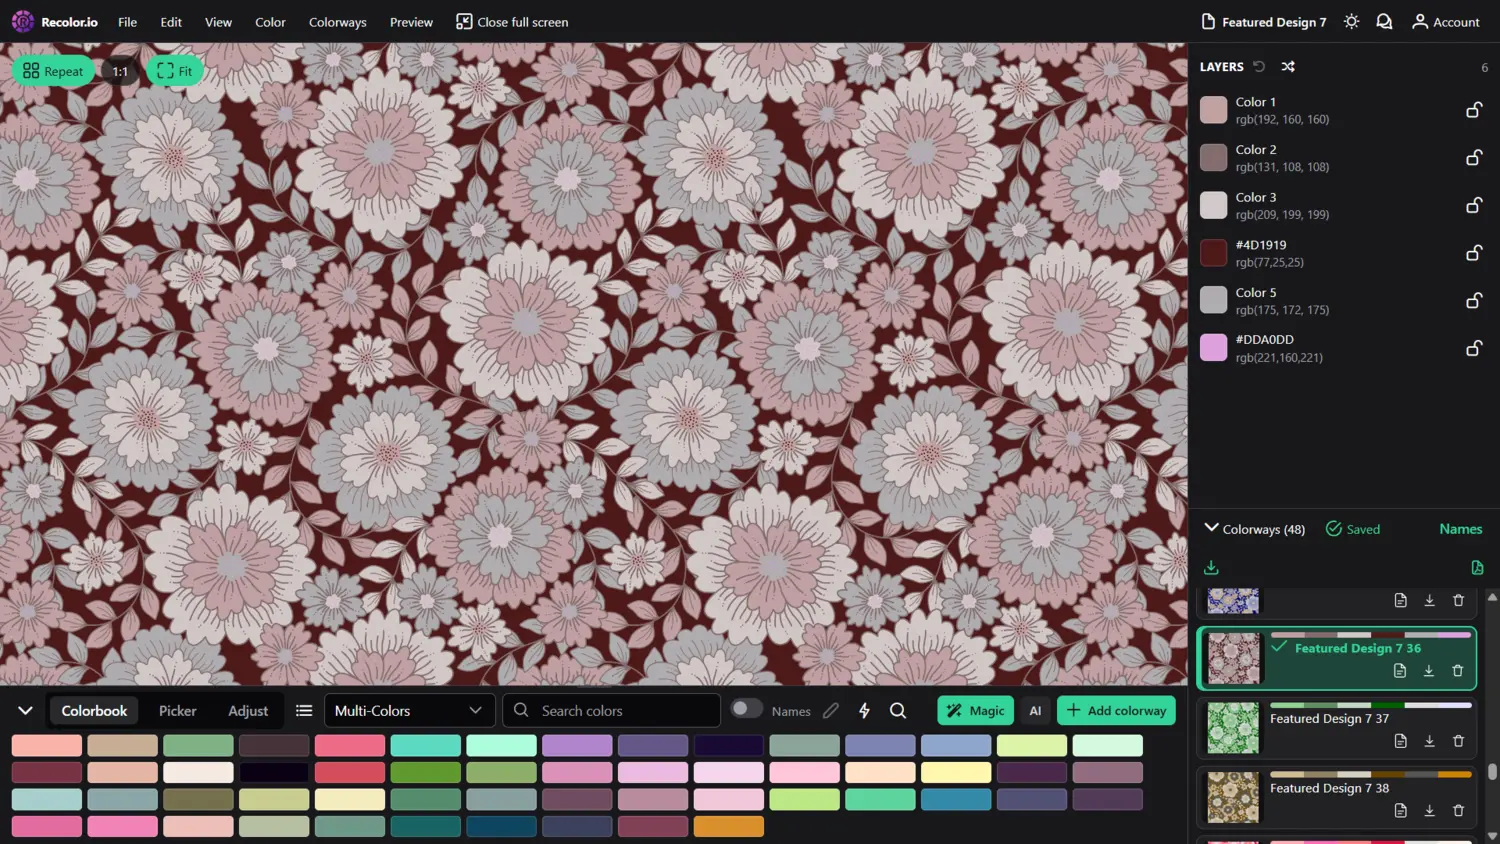Toggle the Names switch in color toolbar

click(746, 709)
